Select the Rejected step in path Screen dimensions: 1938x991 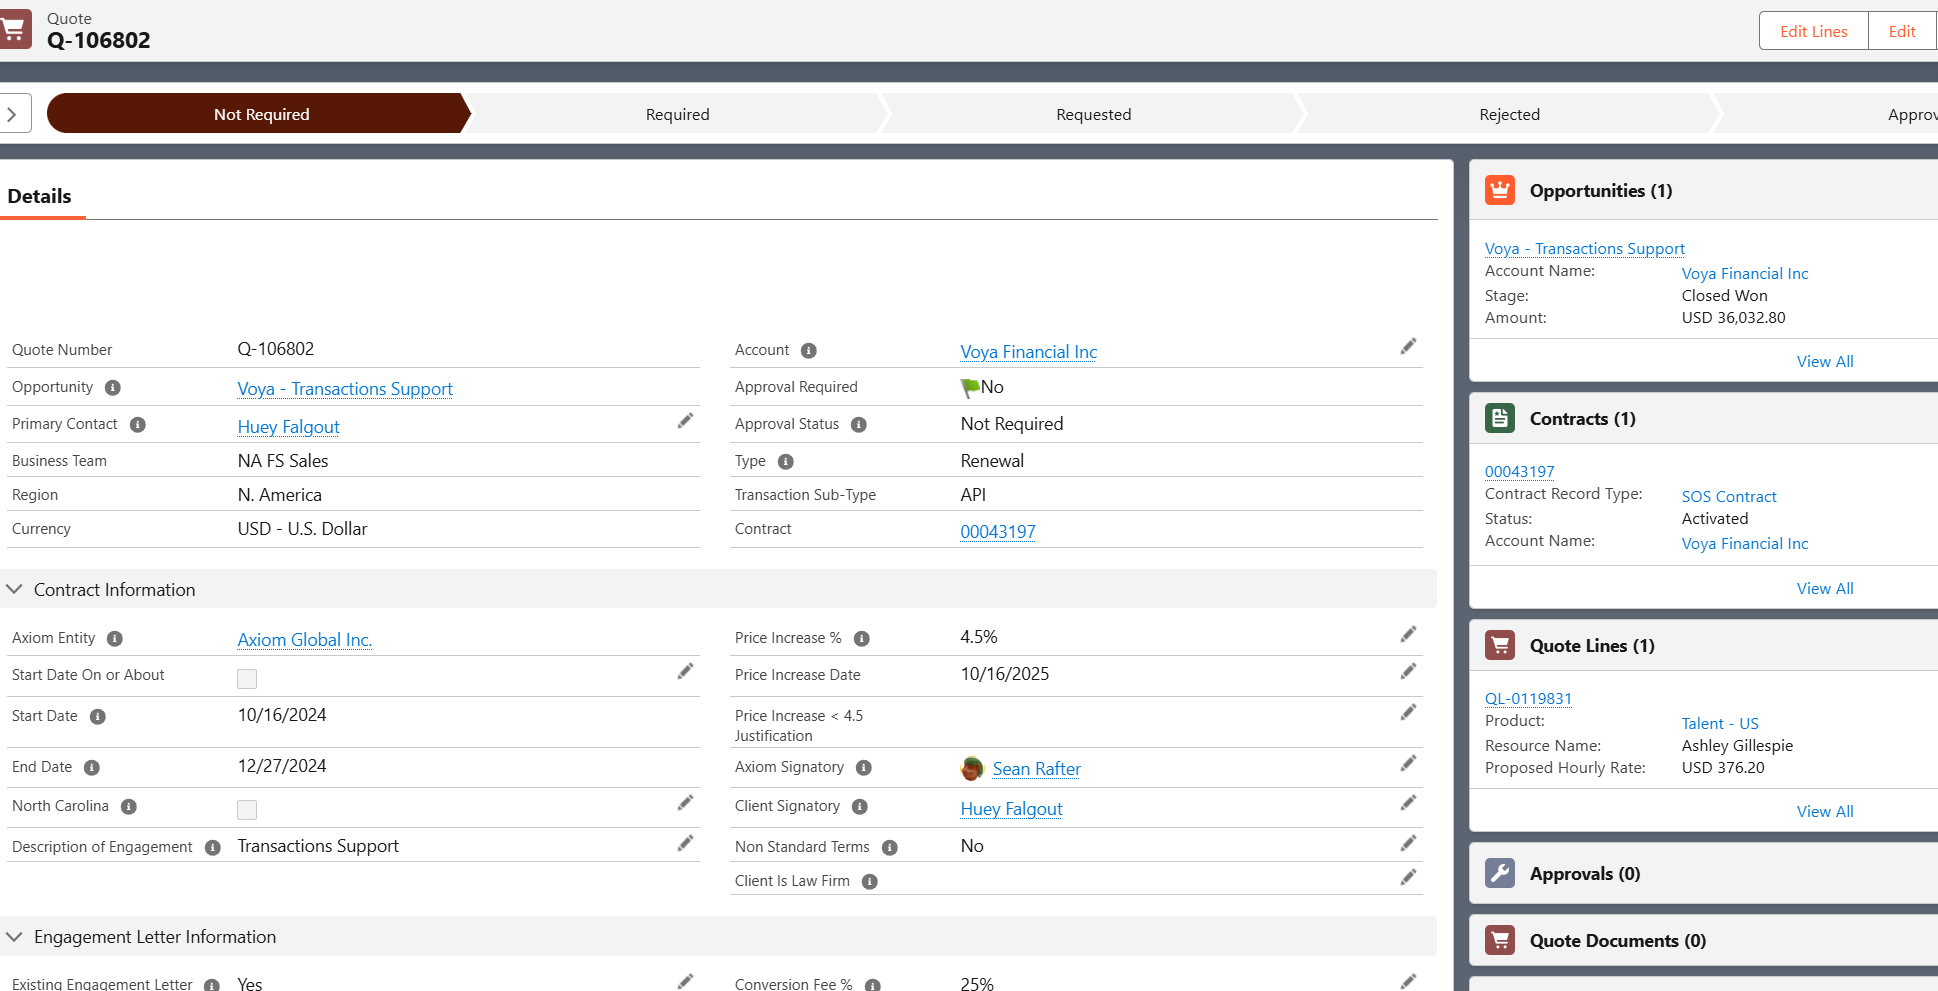coord(1508,114)
